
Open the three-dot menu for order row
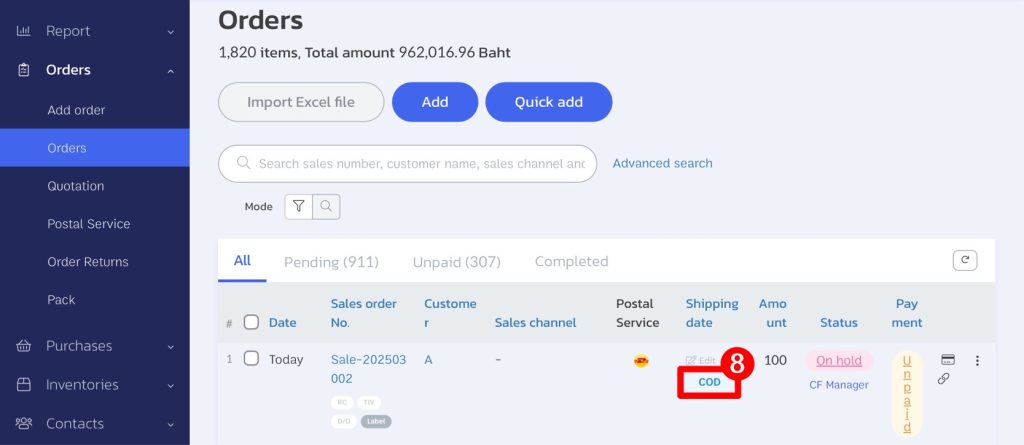[x=977, y=361]
